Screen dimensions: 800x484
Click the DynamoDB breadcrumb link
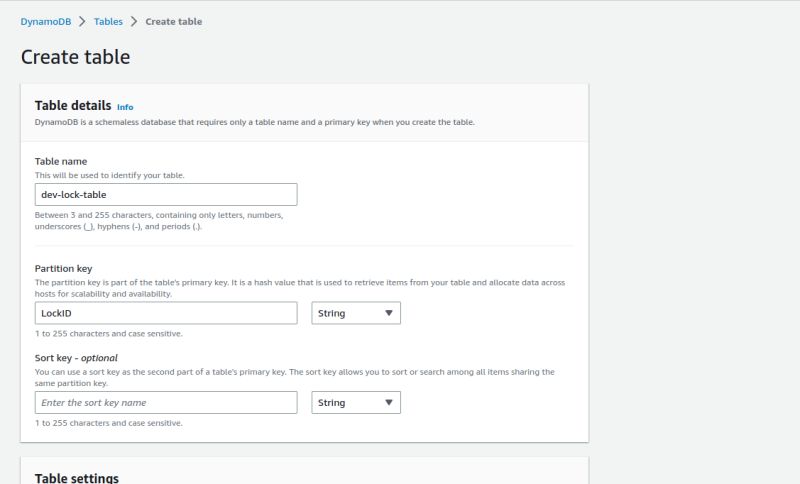(x=47, y=21)
